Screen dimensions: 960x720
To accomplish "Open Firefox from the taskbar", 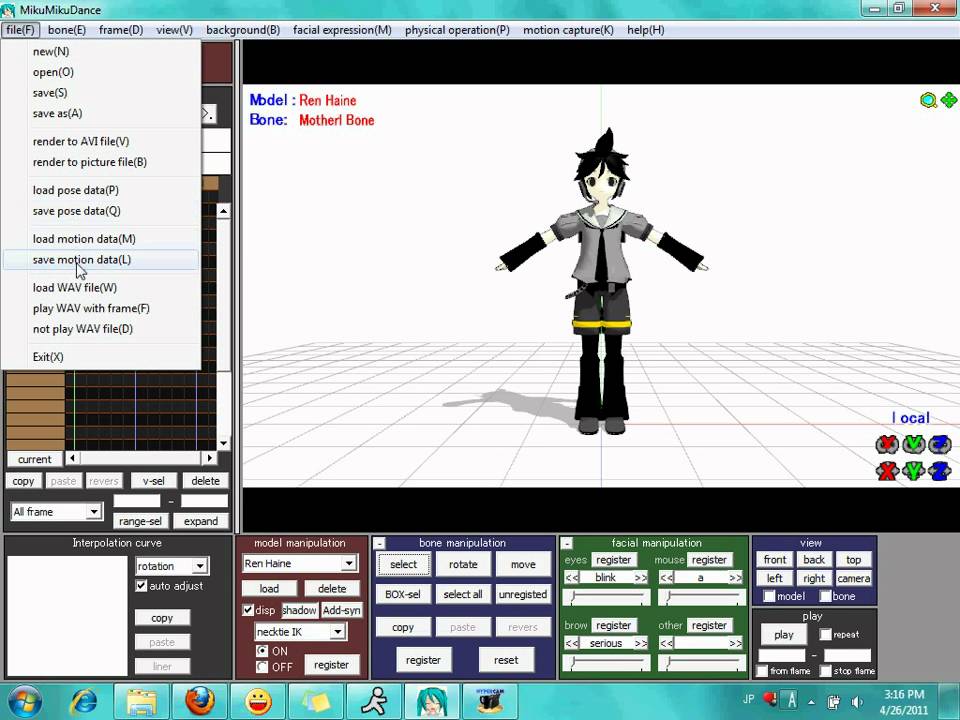I will coord(200,702).
